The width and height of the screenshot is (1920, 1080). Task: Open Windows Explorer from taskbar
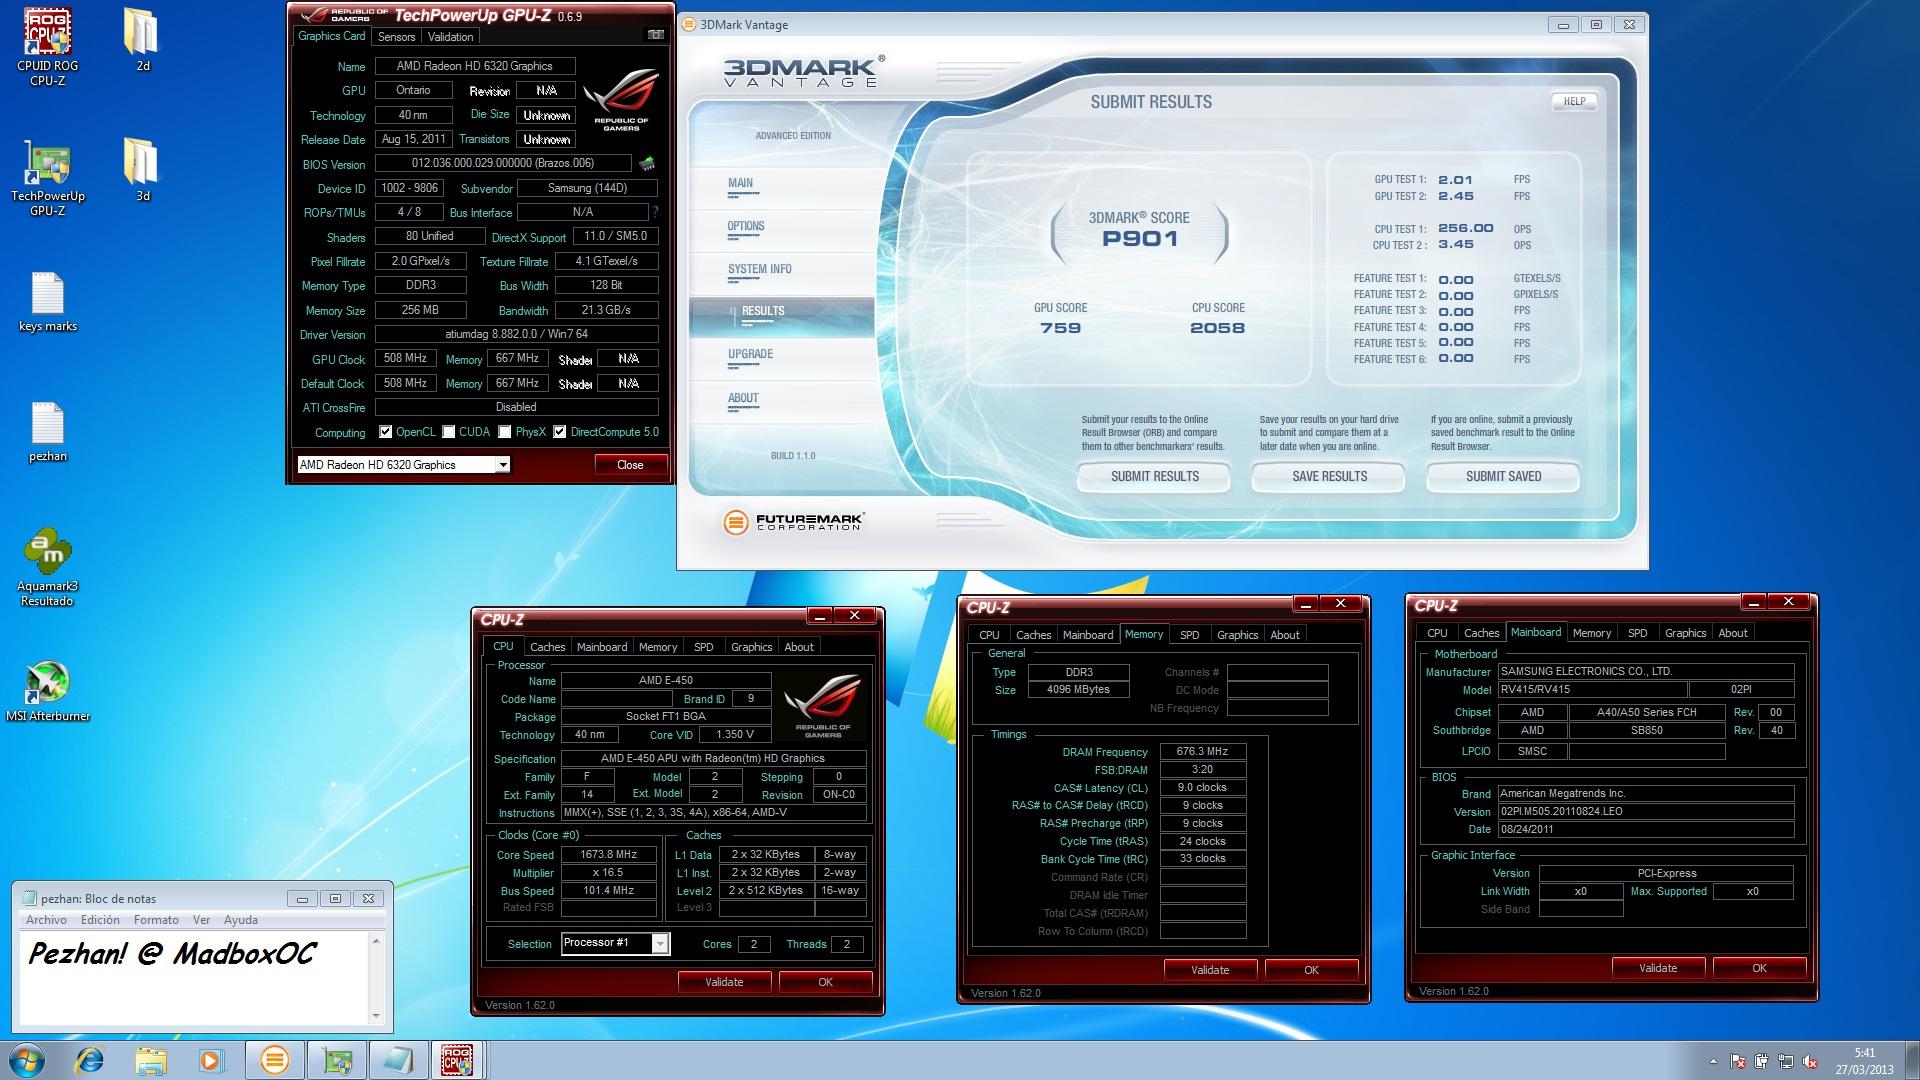[151, 1060]
